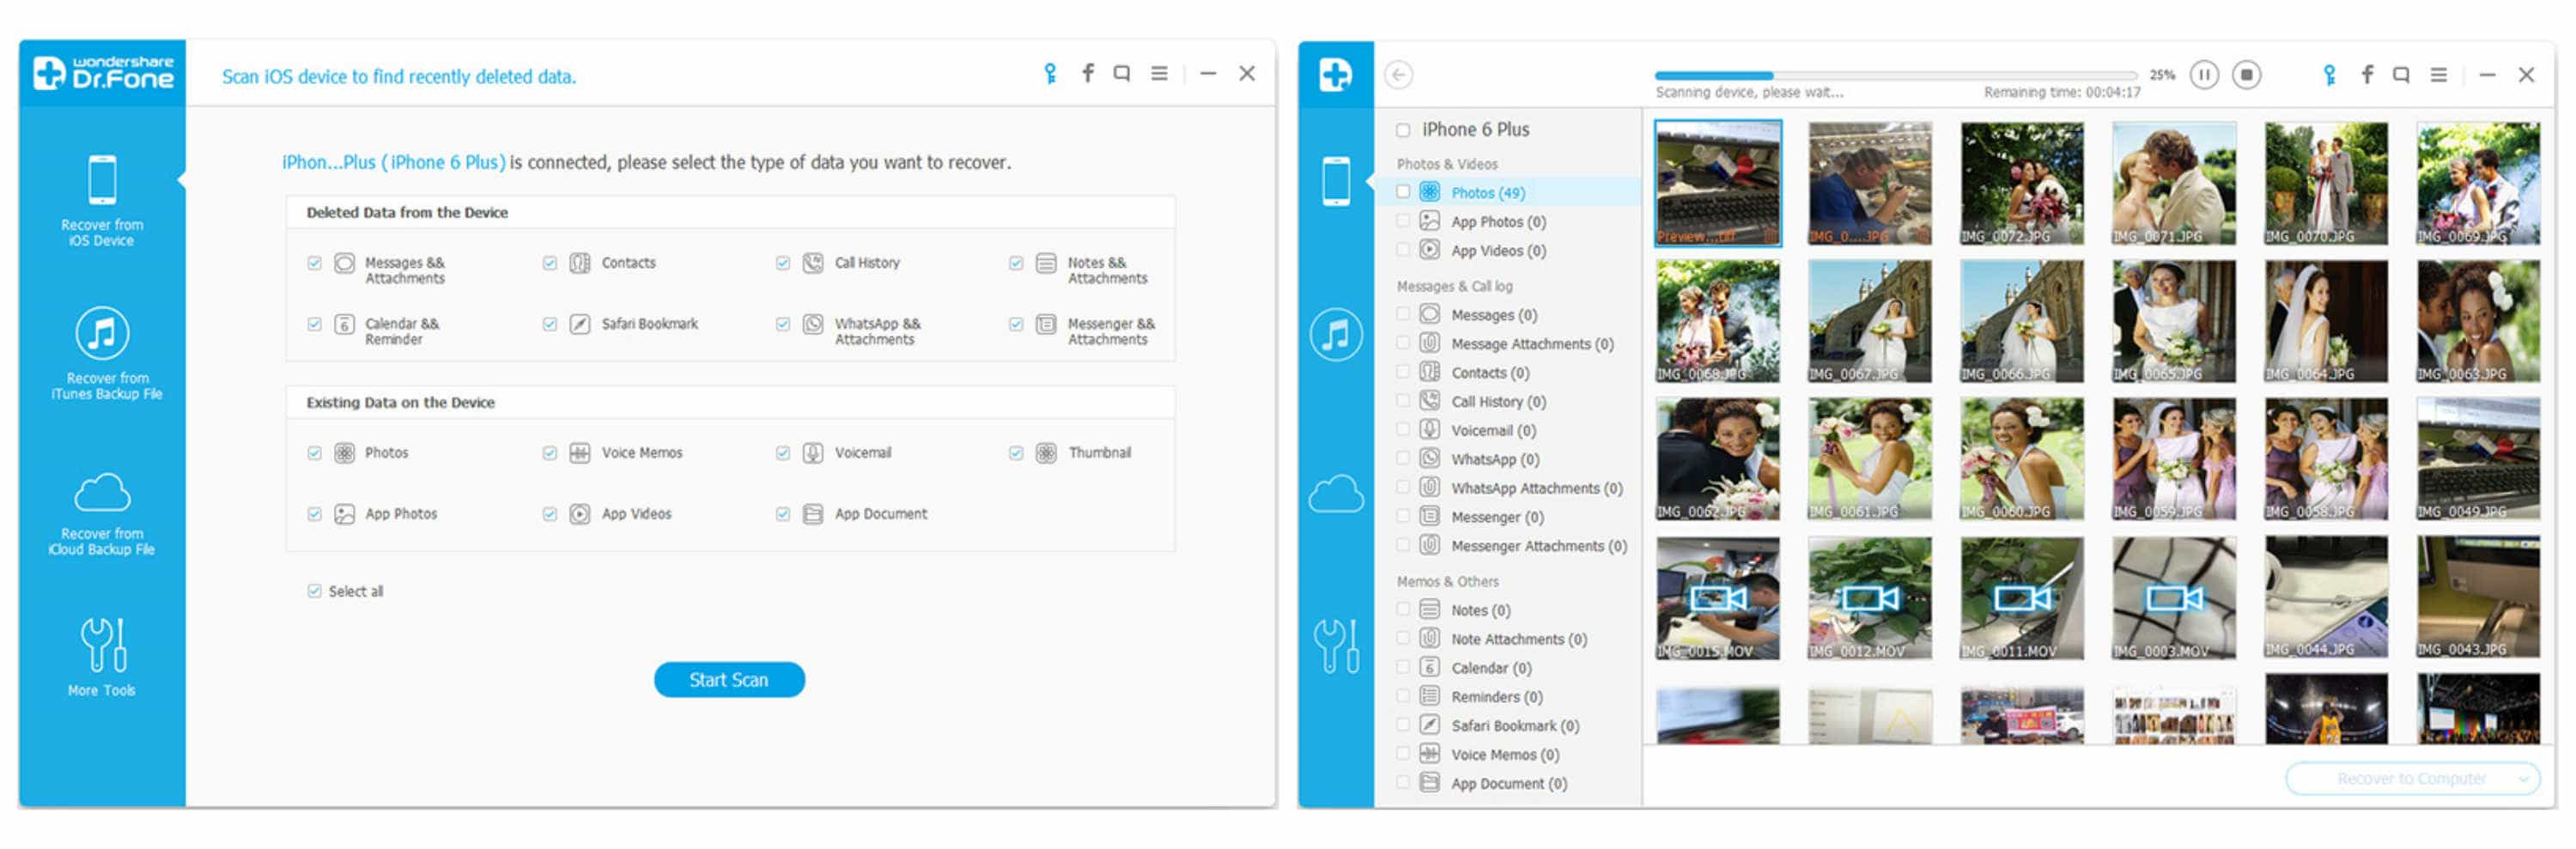
Task: Click the back arrow in scan window
Action: point(1398,75)
